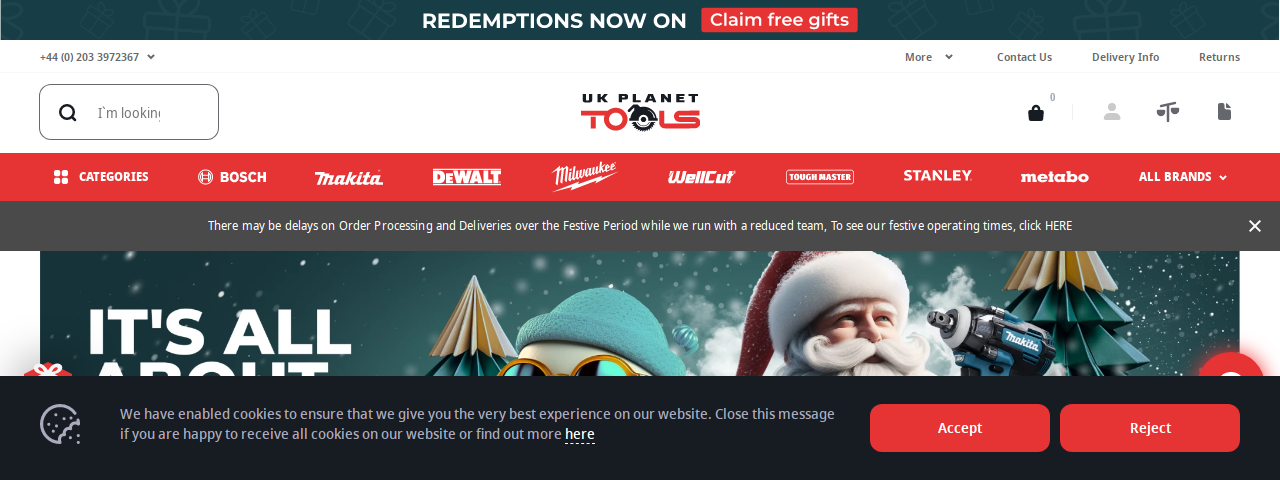Click the search magnifier icon

pyautogui.click(x=68, y=113)
